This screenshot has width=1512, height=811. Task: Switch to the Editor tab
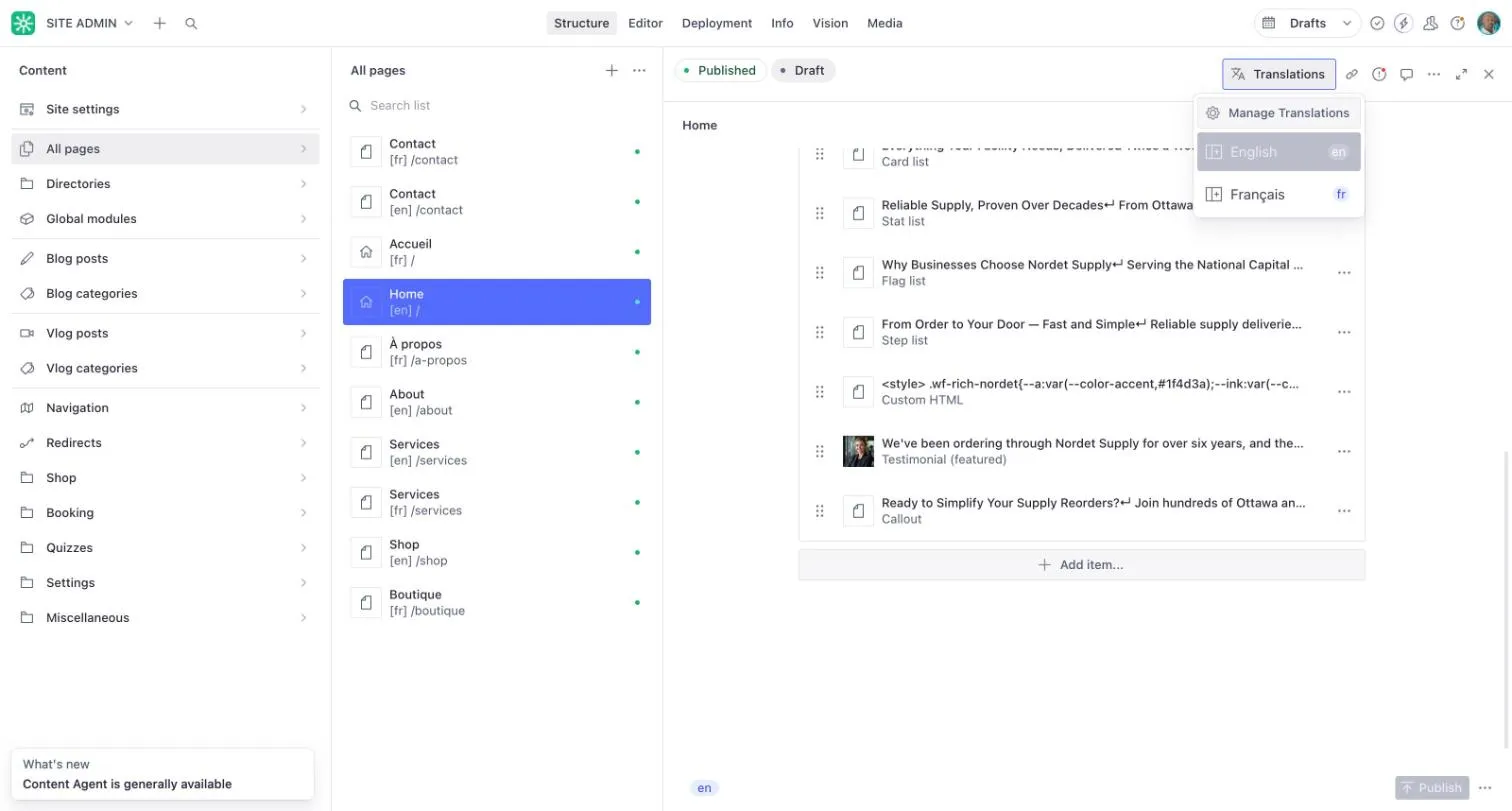[645, 23]
